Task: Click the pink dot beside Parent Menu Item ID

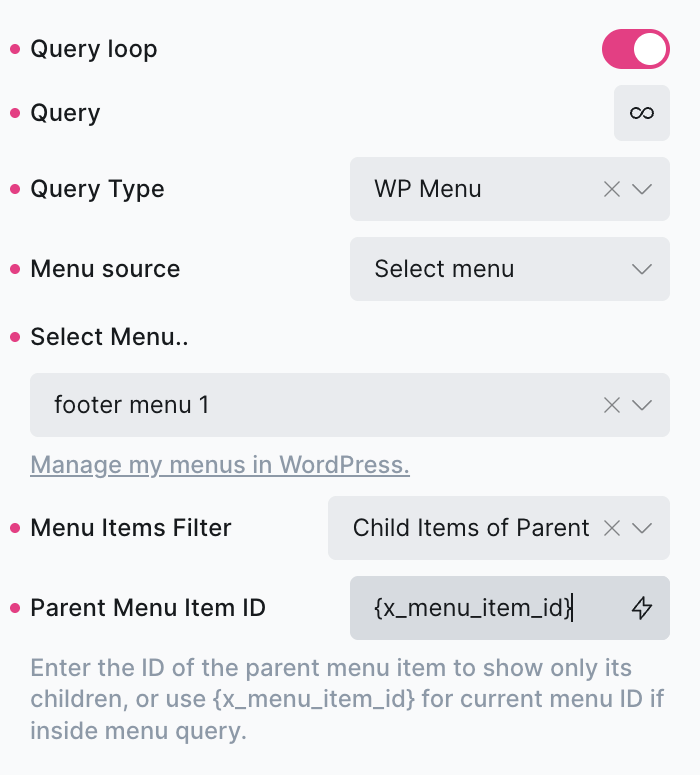Action: tap(15, 608)
